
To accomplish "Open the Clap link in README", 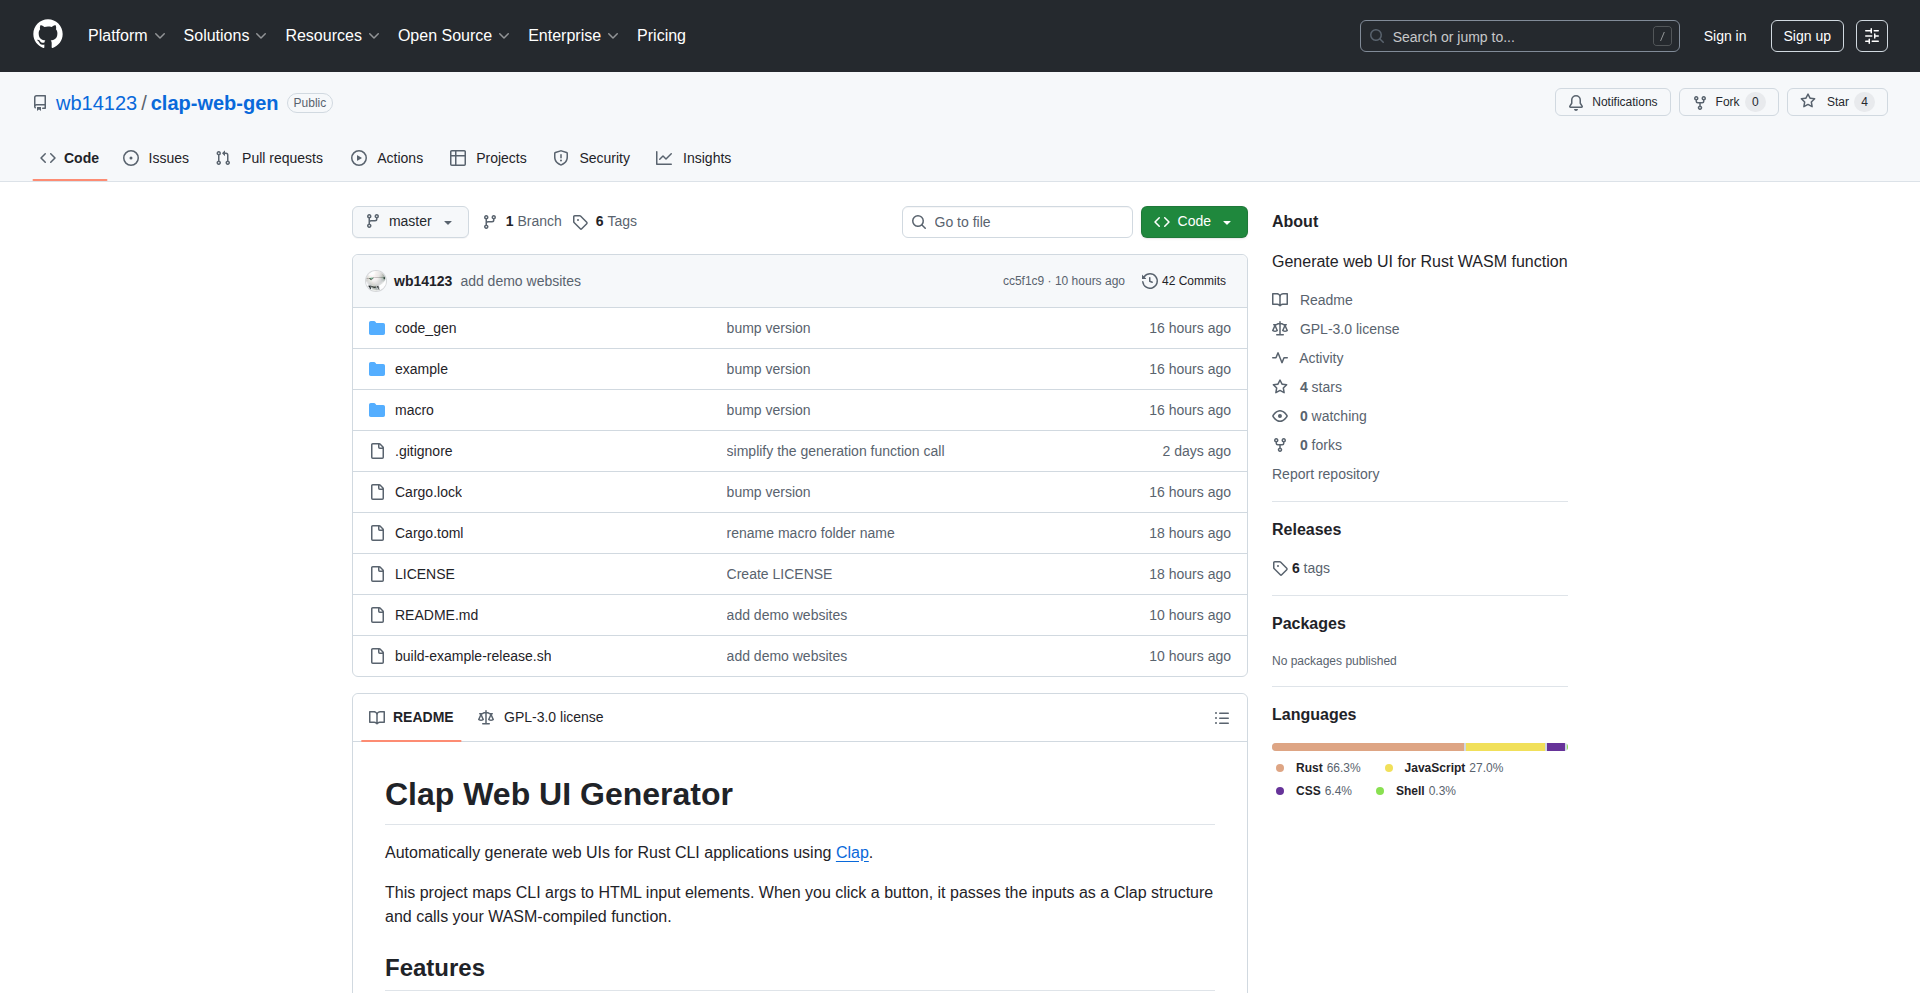I will click(x=851, y=852).
